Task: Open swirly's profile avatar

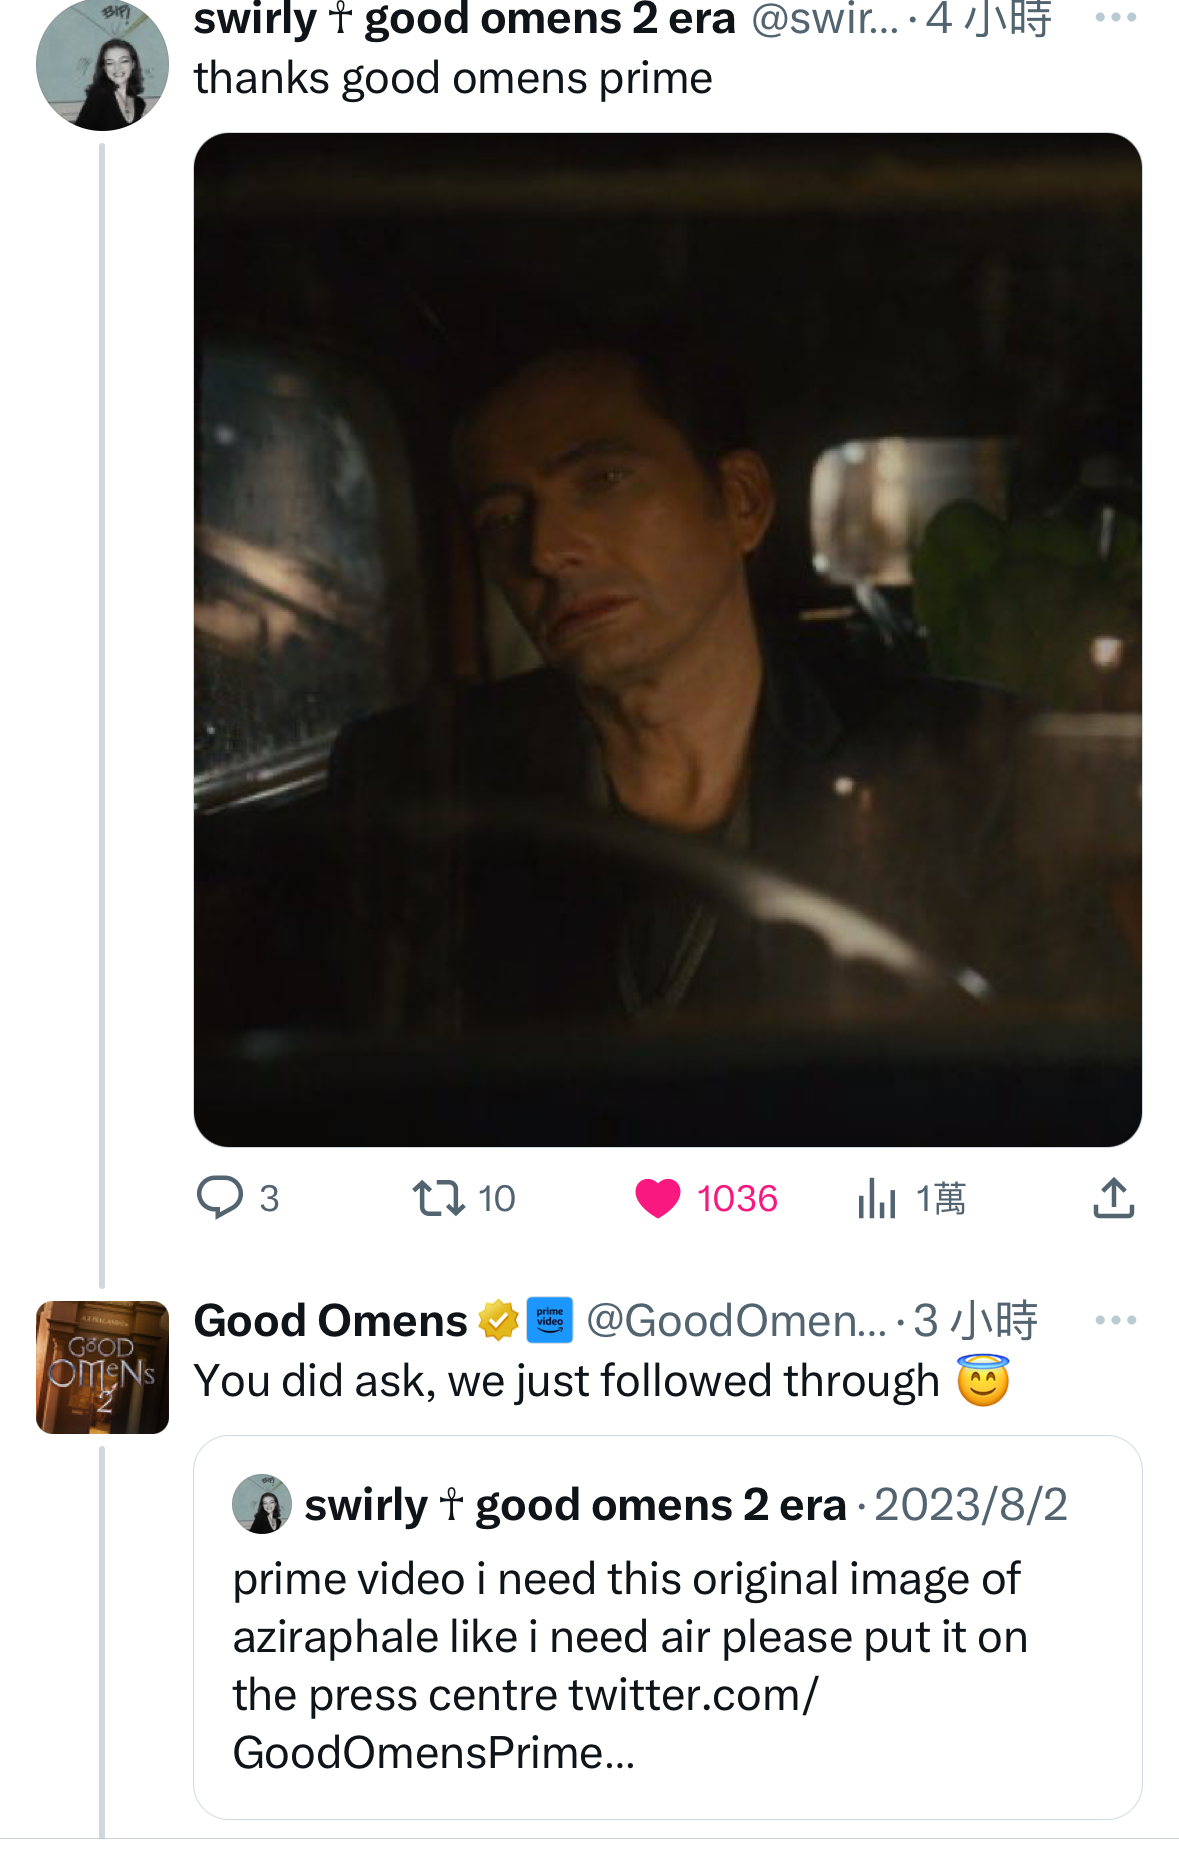Action: [102, 64]
